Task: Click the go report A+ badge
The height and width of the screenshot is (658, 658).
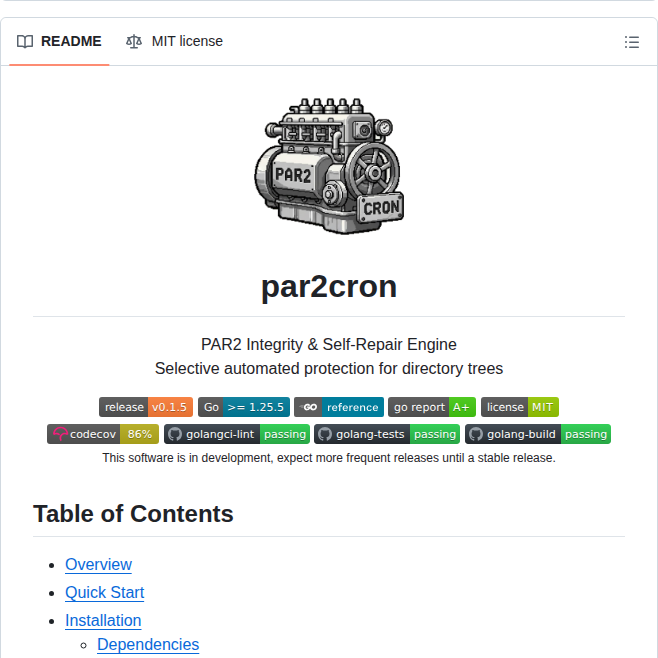Action: click(x=431, y=407)
